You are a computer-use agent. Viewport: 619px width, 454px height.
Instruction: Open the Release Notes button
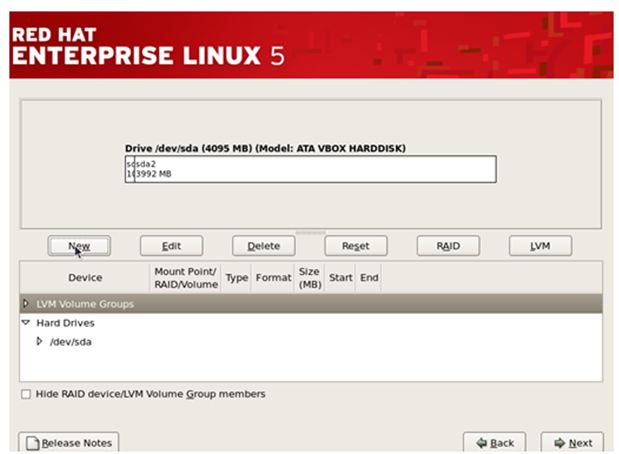click(x=69, y=443)
